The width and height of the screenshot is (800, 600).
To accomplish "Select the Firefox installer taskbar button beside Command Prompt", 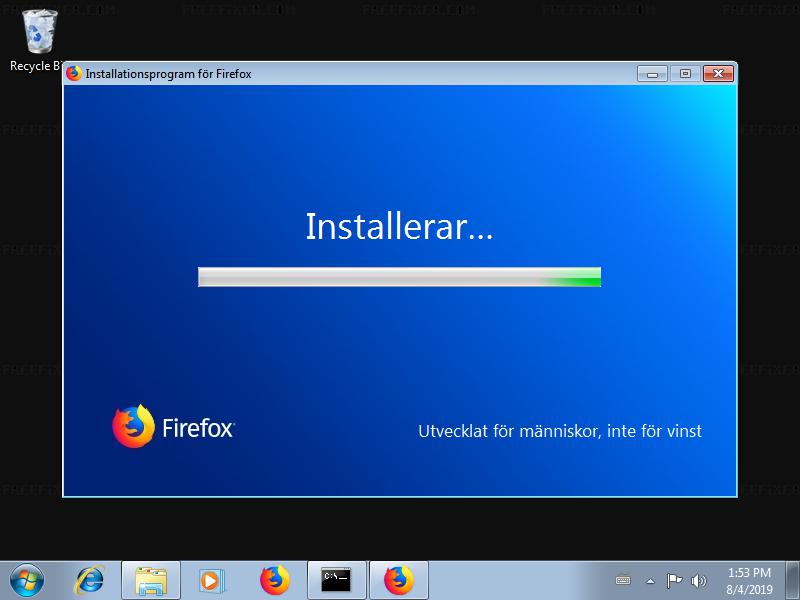I will [398, 581].
